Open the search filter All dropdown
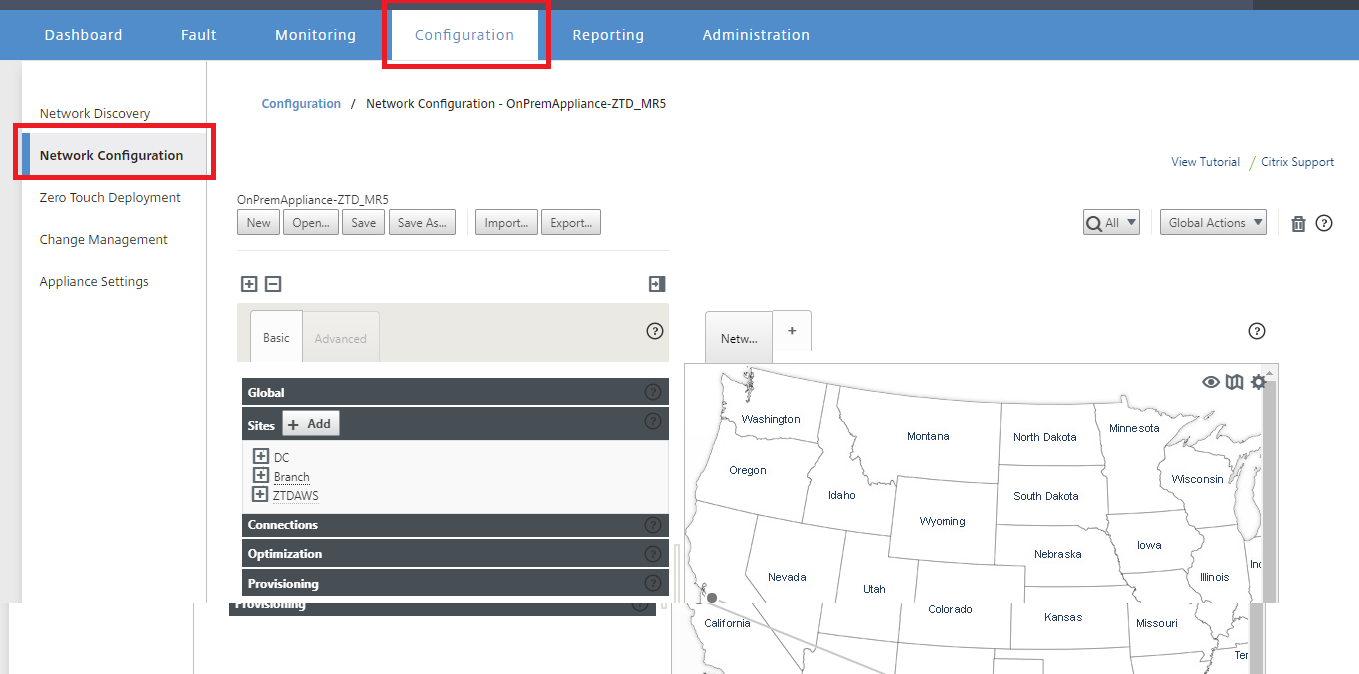Viewport: 1359px width, 674px height. (x=1111, y=223)
